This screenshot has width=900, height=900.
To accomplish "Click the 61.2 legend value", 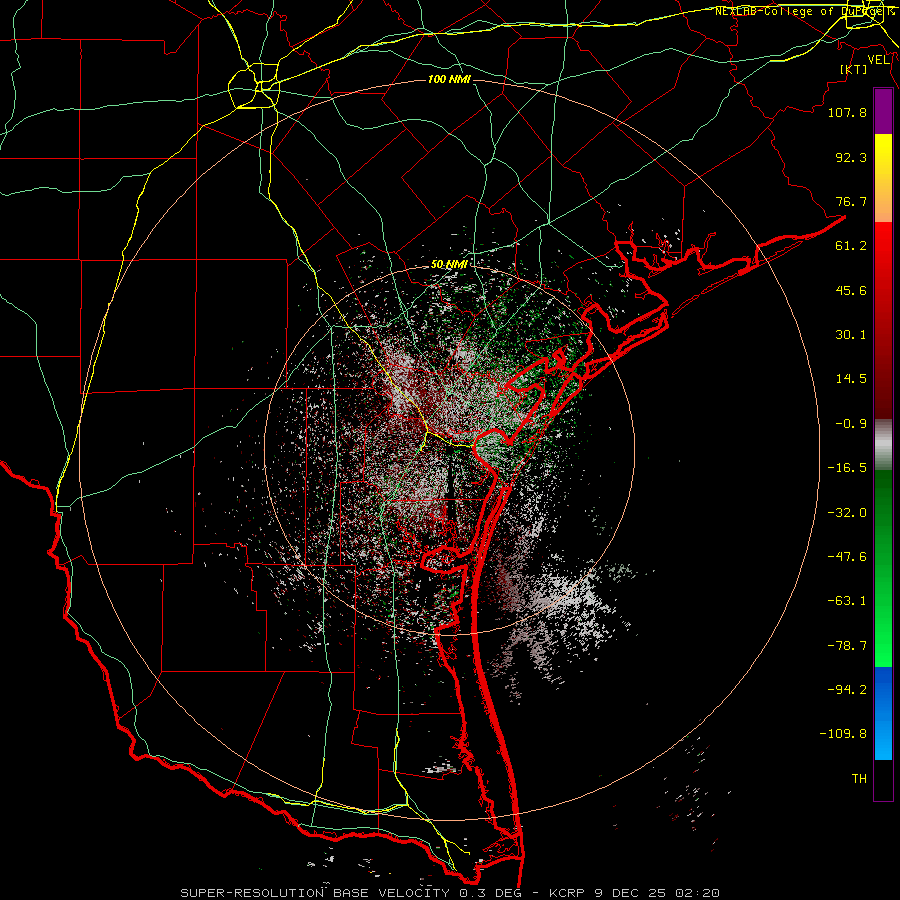I will coord(851,246).
